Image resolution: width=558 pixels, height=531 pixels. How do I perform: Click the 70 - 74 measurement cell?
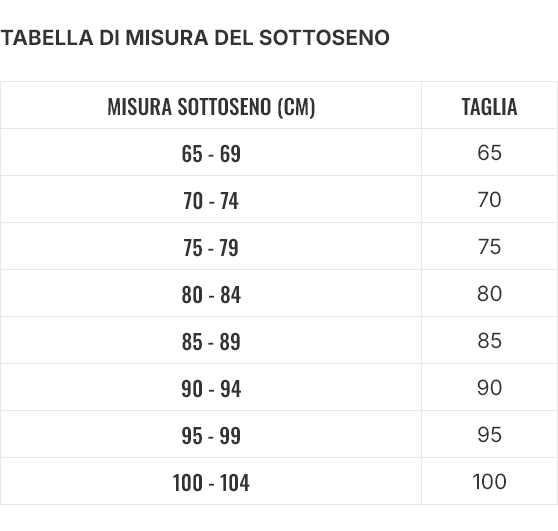click(x=211, y=199)
